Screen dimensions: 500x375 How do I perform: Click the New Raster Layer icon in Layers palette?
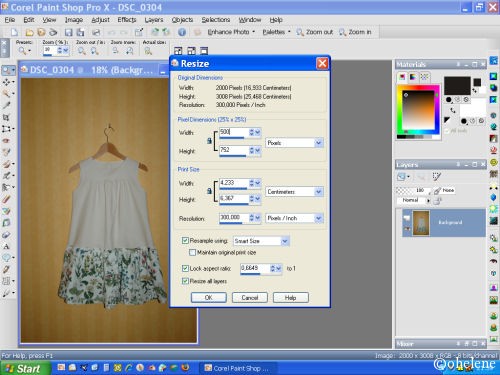(402, 176)
